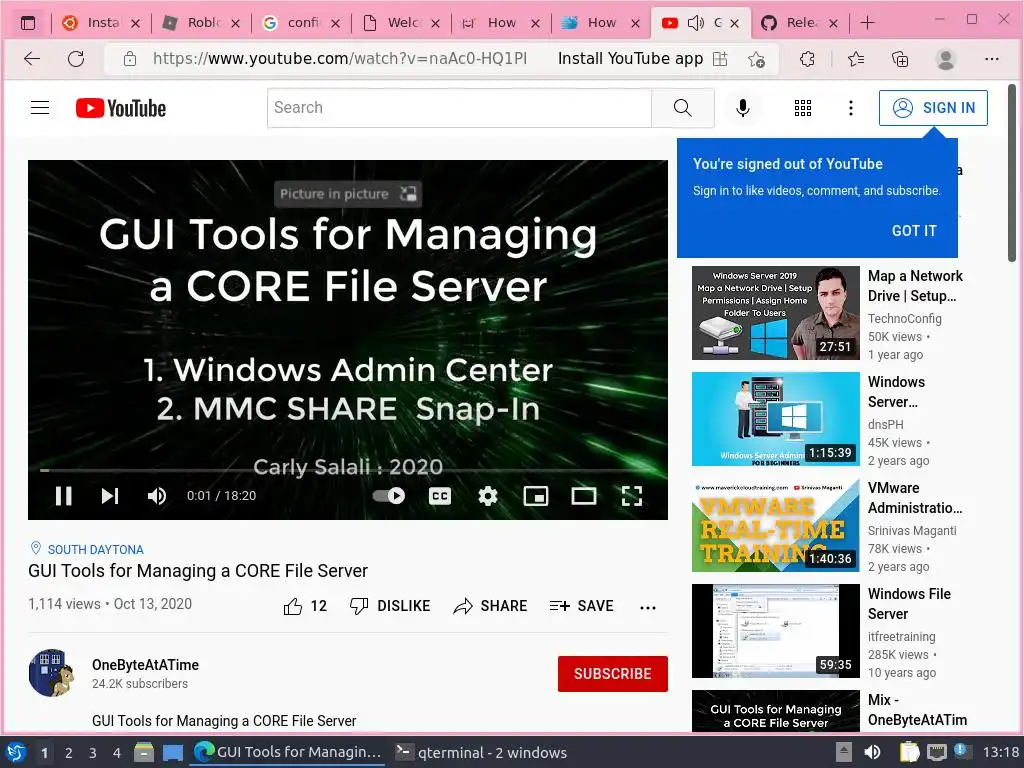Open the SOUTH DAYTONA location link

click(x=95, y=550)
